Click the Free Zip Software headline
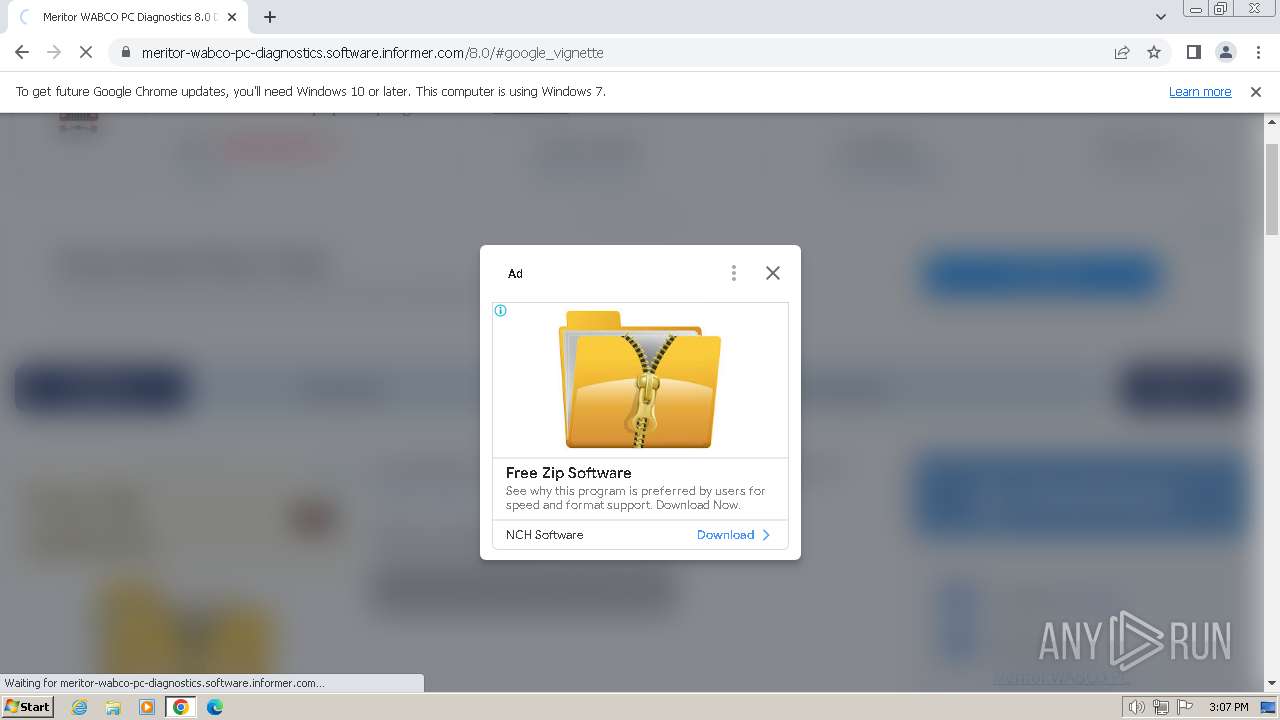The height and width of the screenshot is (720, 1280). pos(569,473)
